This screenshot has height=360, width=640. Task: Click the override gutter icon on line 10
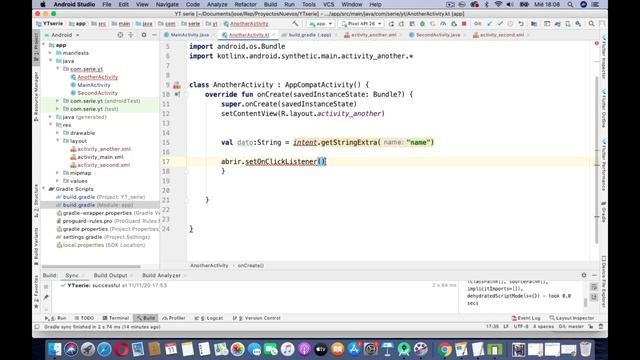click(177, 94)
